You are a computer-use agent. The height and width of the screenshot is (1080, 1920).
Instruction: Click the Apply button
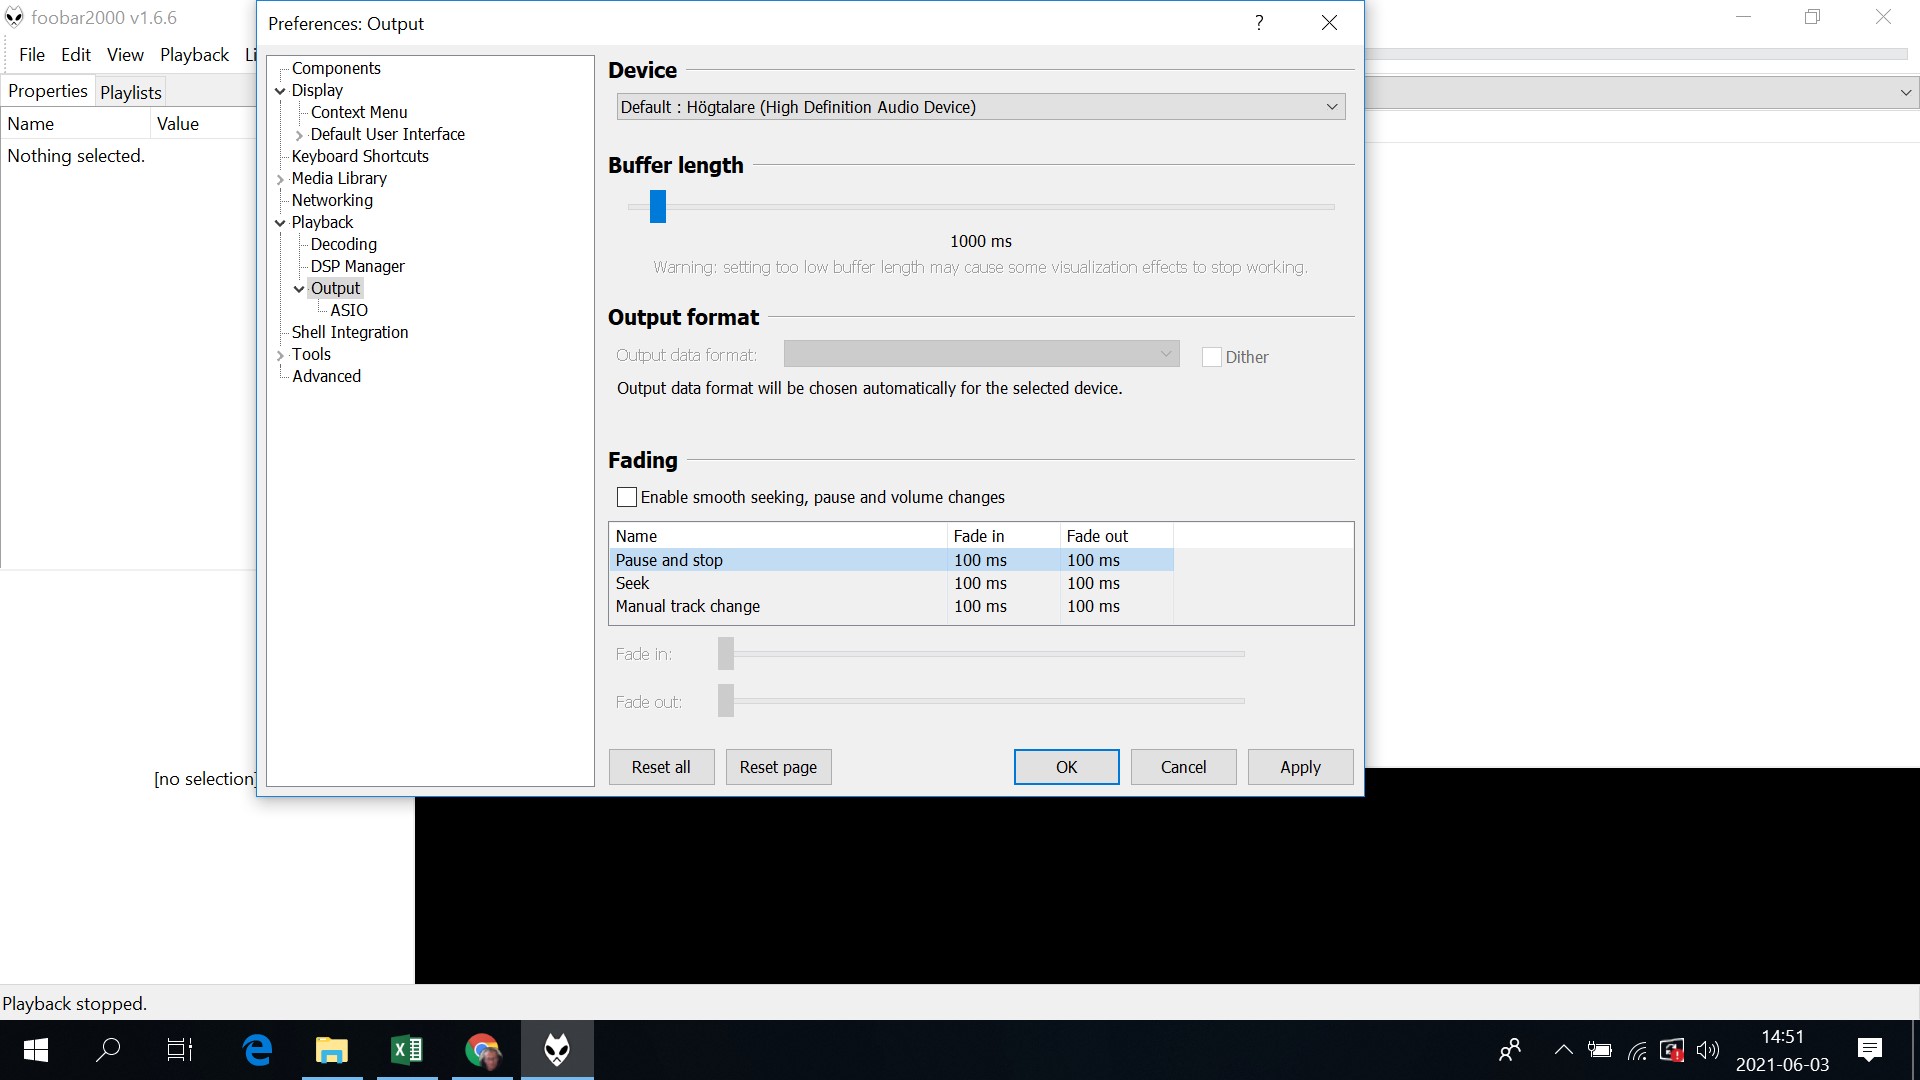pos(1300,767)
